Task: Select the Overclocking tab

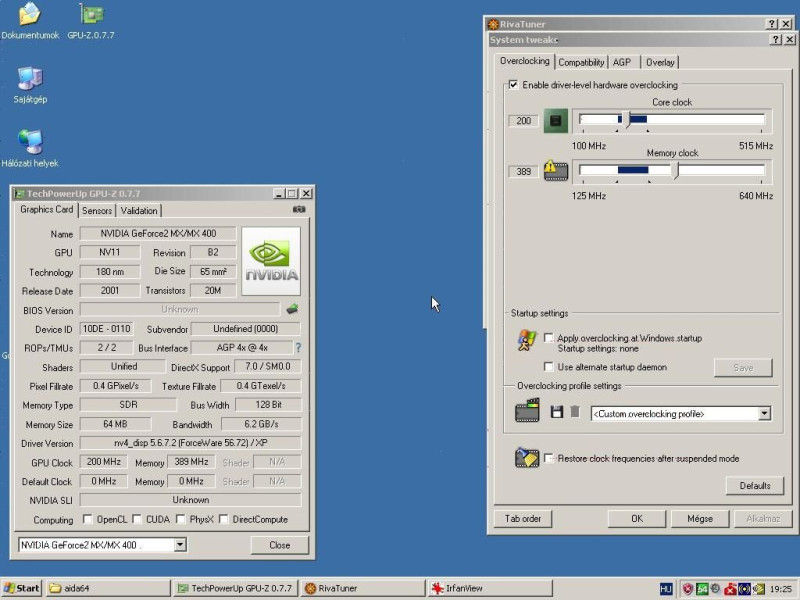Action: coord(524,61)
